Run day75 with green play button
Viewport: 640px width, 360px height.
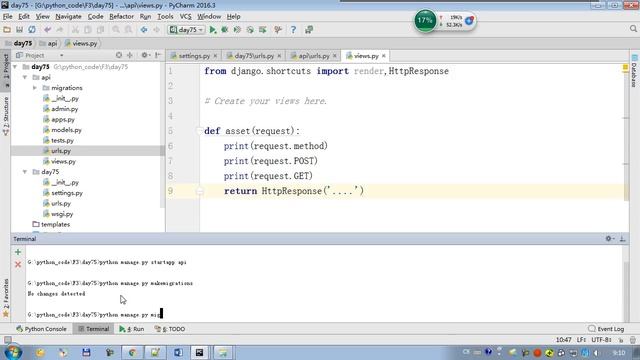pos(213,30)
